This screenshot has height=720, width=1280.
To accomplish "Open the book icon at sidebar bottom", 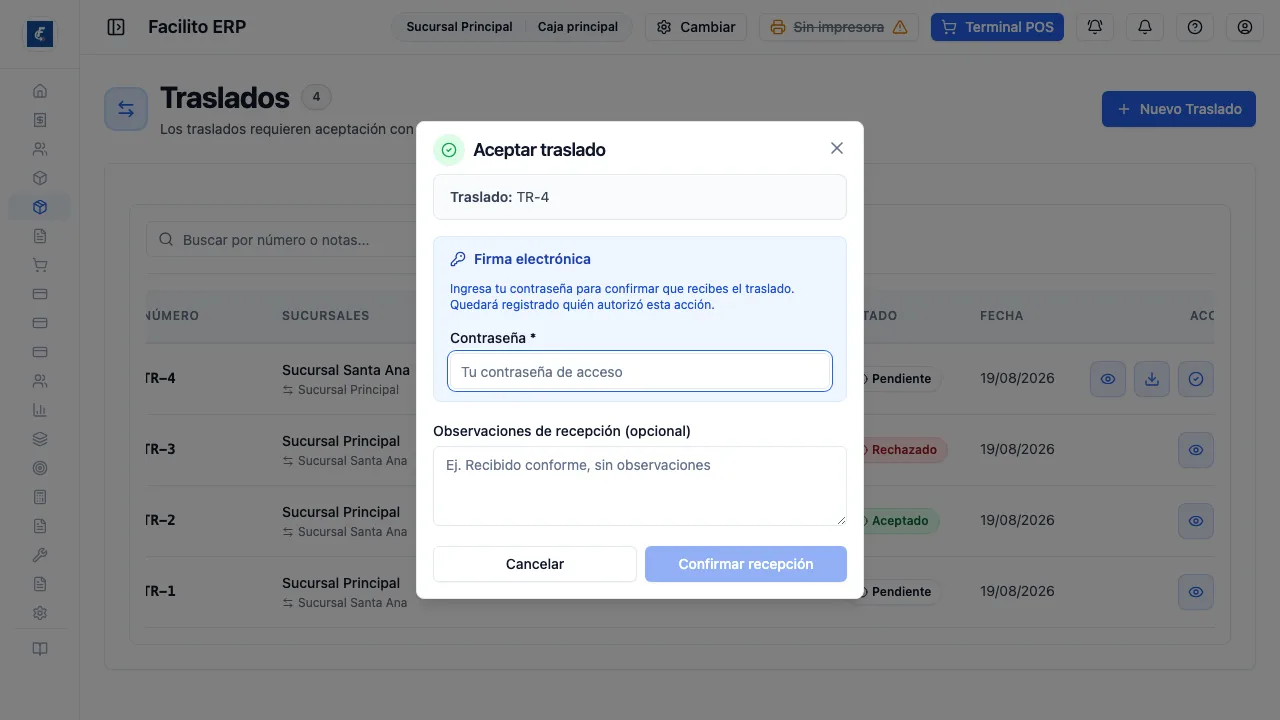I will [40, 649].
